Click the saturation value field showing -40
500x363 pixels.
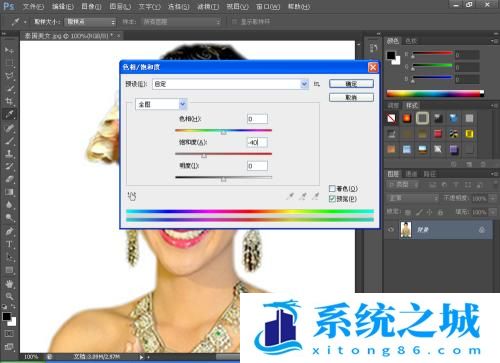pos(257,142)
